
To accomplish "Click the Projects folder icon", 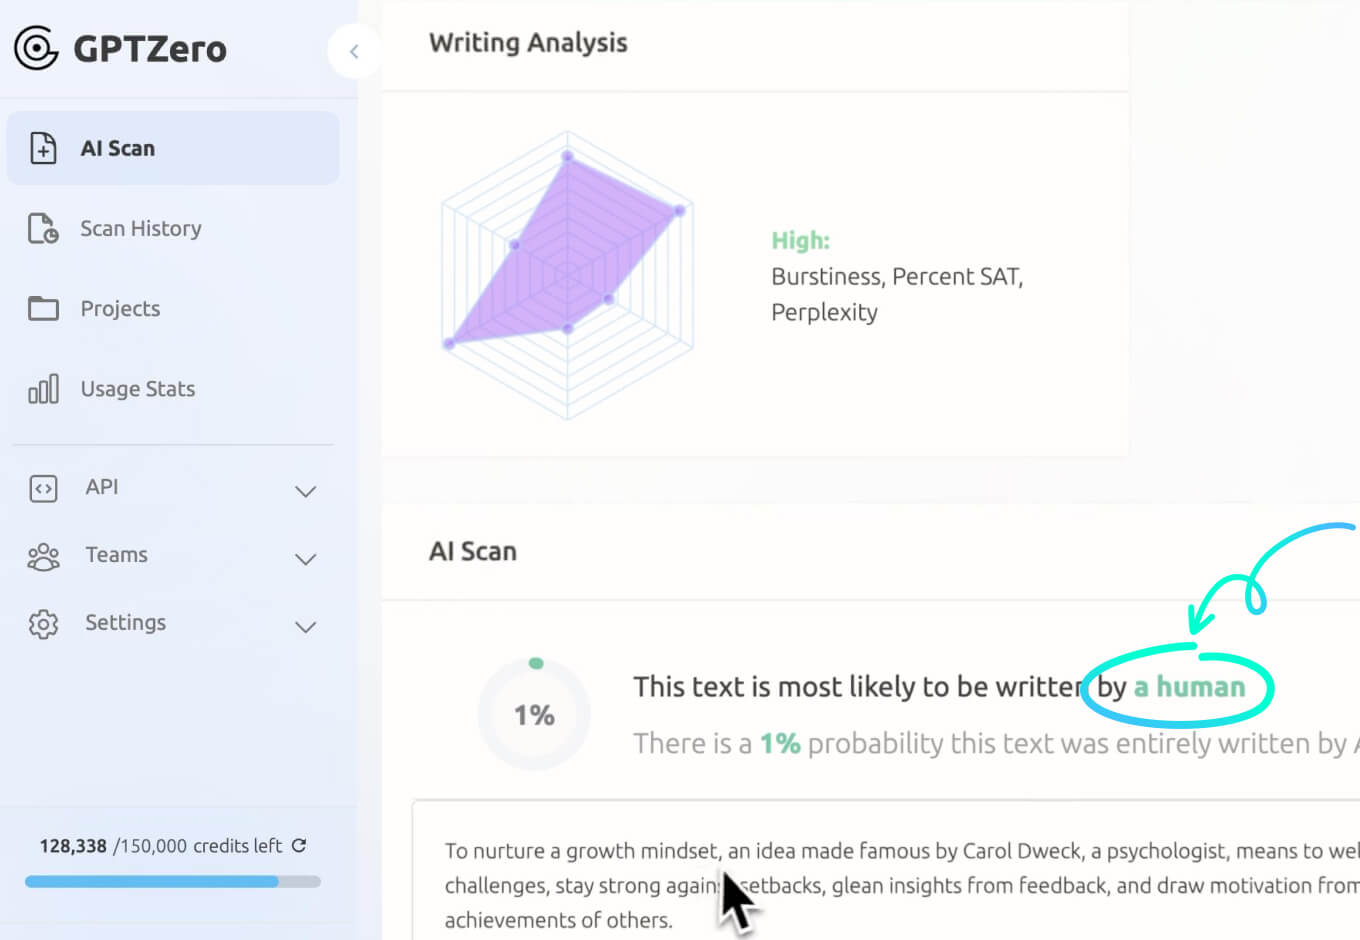I will [43, 308].
